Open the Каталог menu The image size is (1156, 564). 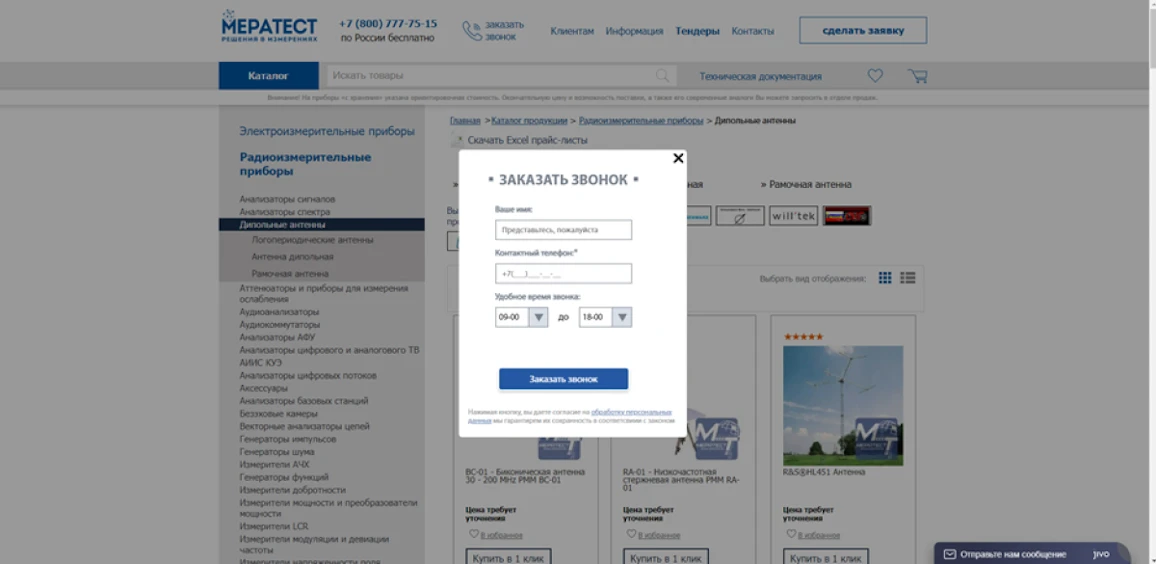pos(268,76)
